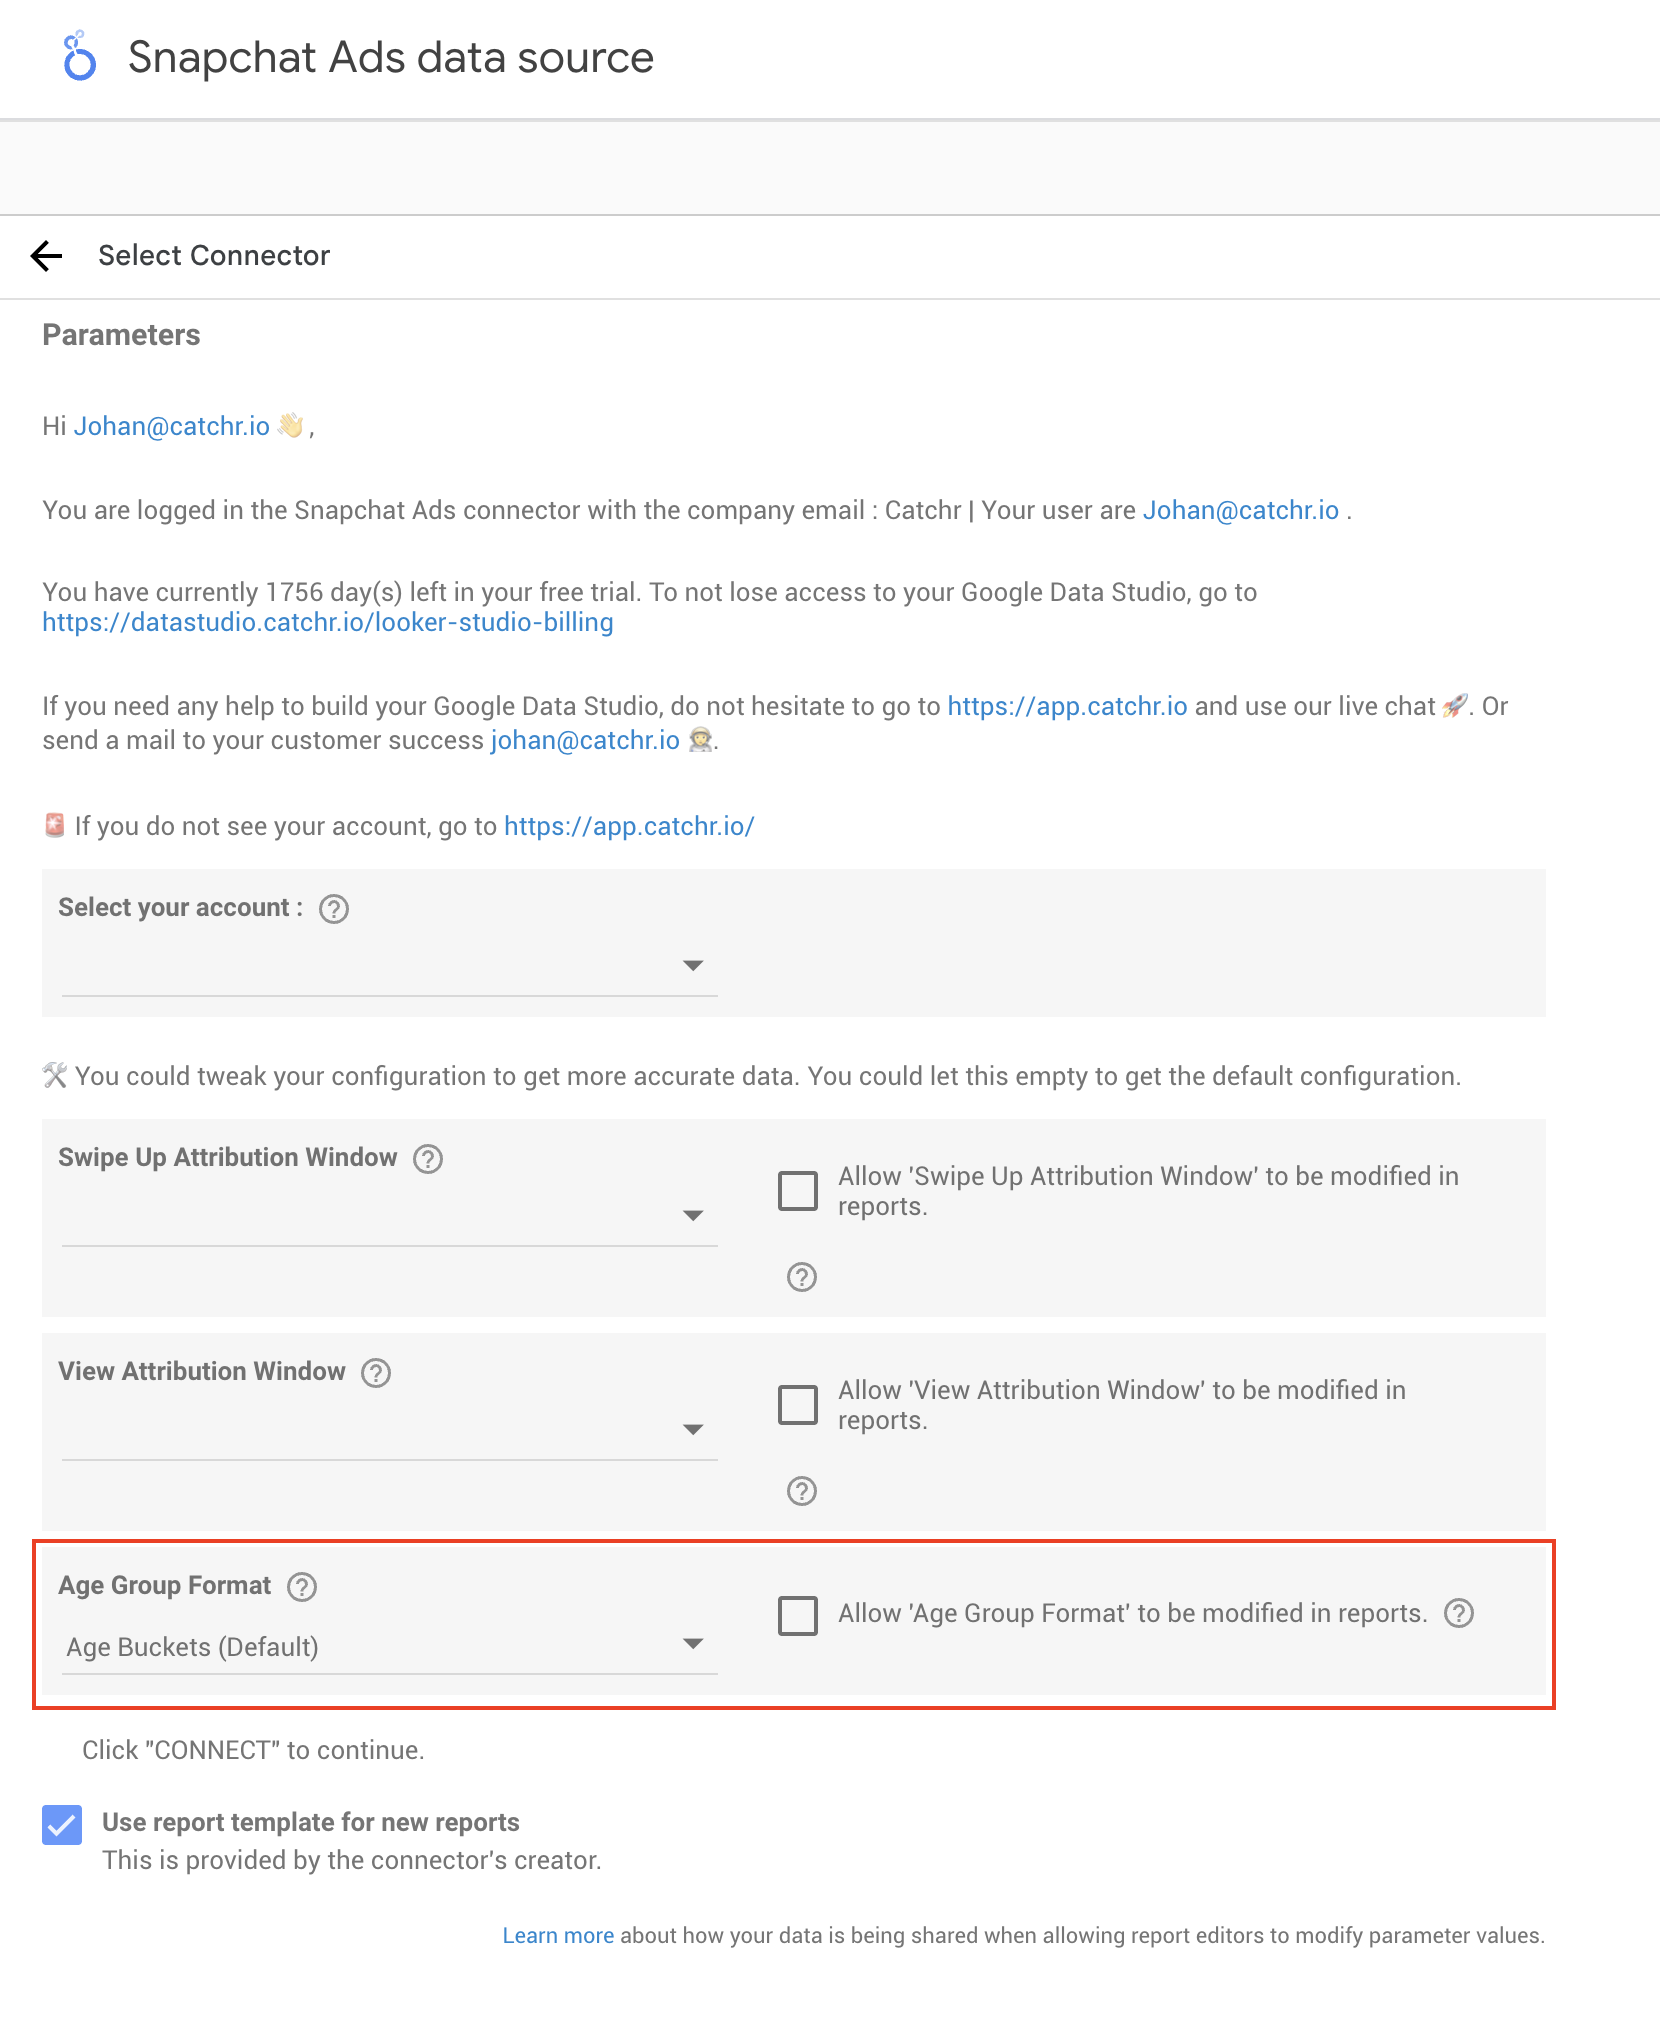The height and width of the screenshot is (2034, 1660).
Task: Click the Johan@catchr.io link in the greeting
Action: point(172,427)
